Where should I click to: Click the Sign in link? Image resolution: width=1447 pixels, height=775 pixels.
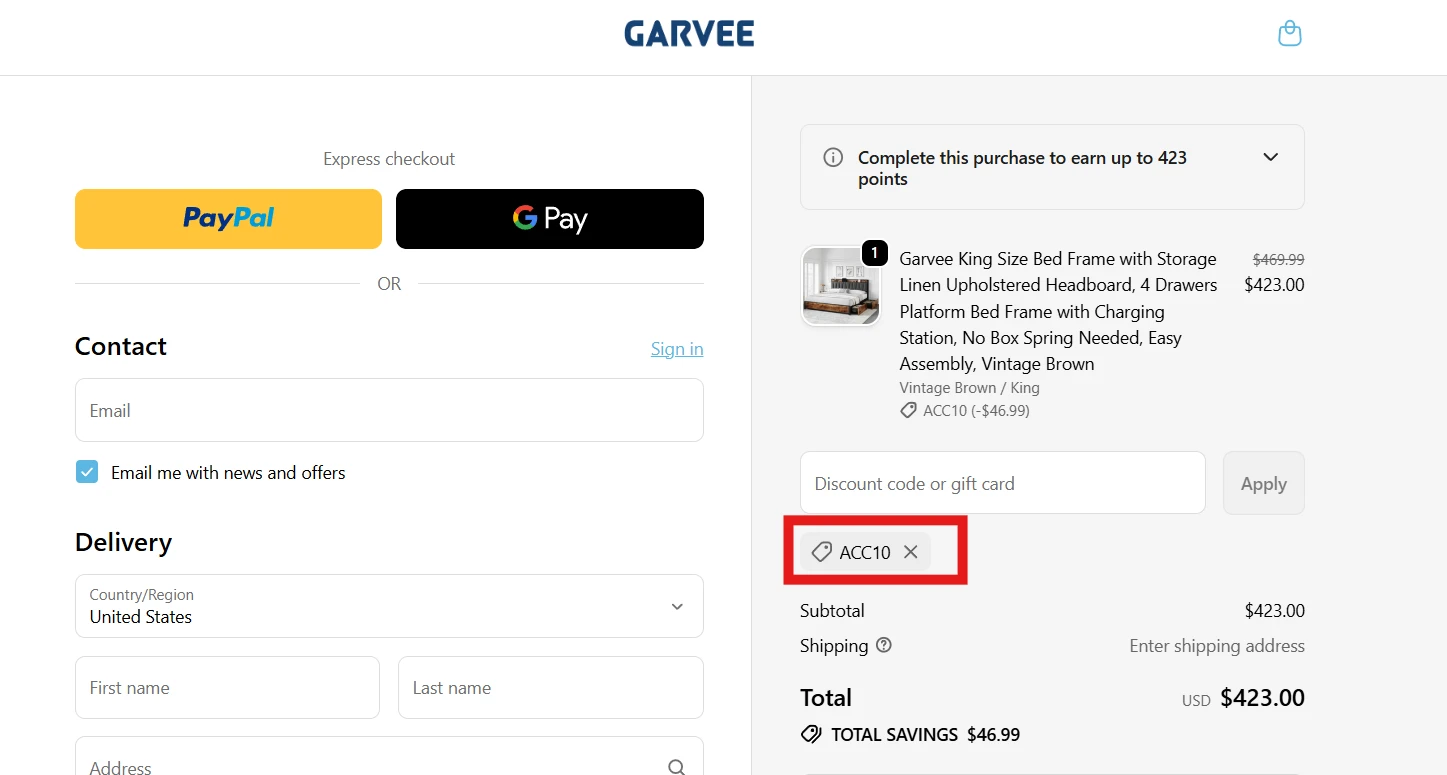point(677,349)
